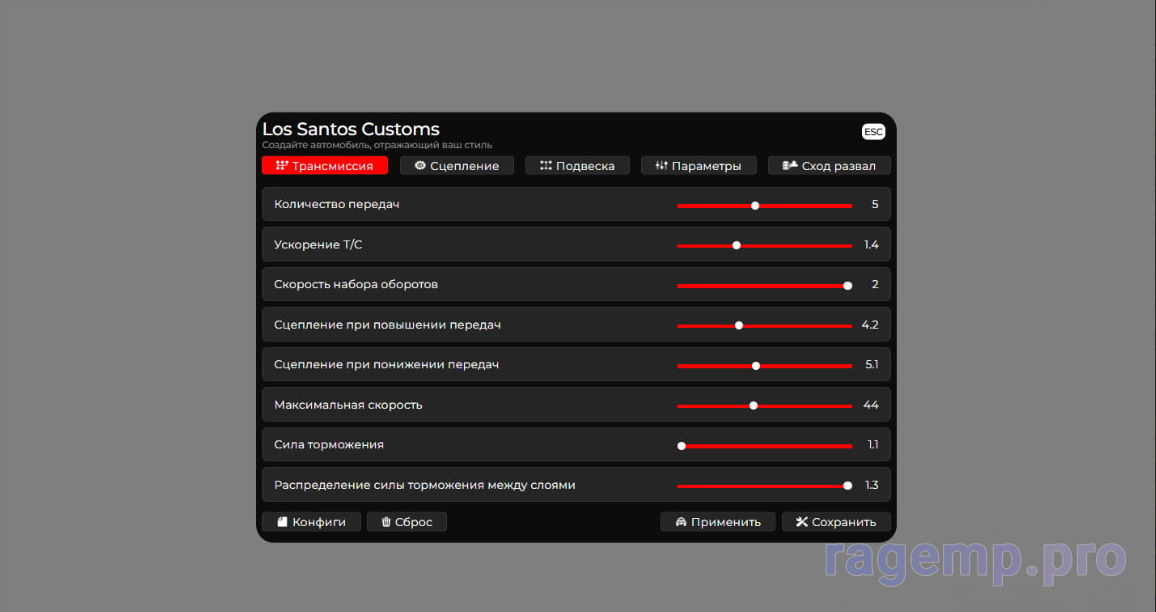Click the Количество передач label
Image resolution: width=1156 pixels, height=612 pixels.
tap(337, 204)
